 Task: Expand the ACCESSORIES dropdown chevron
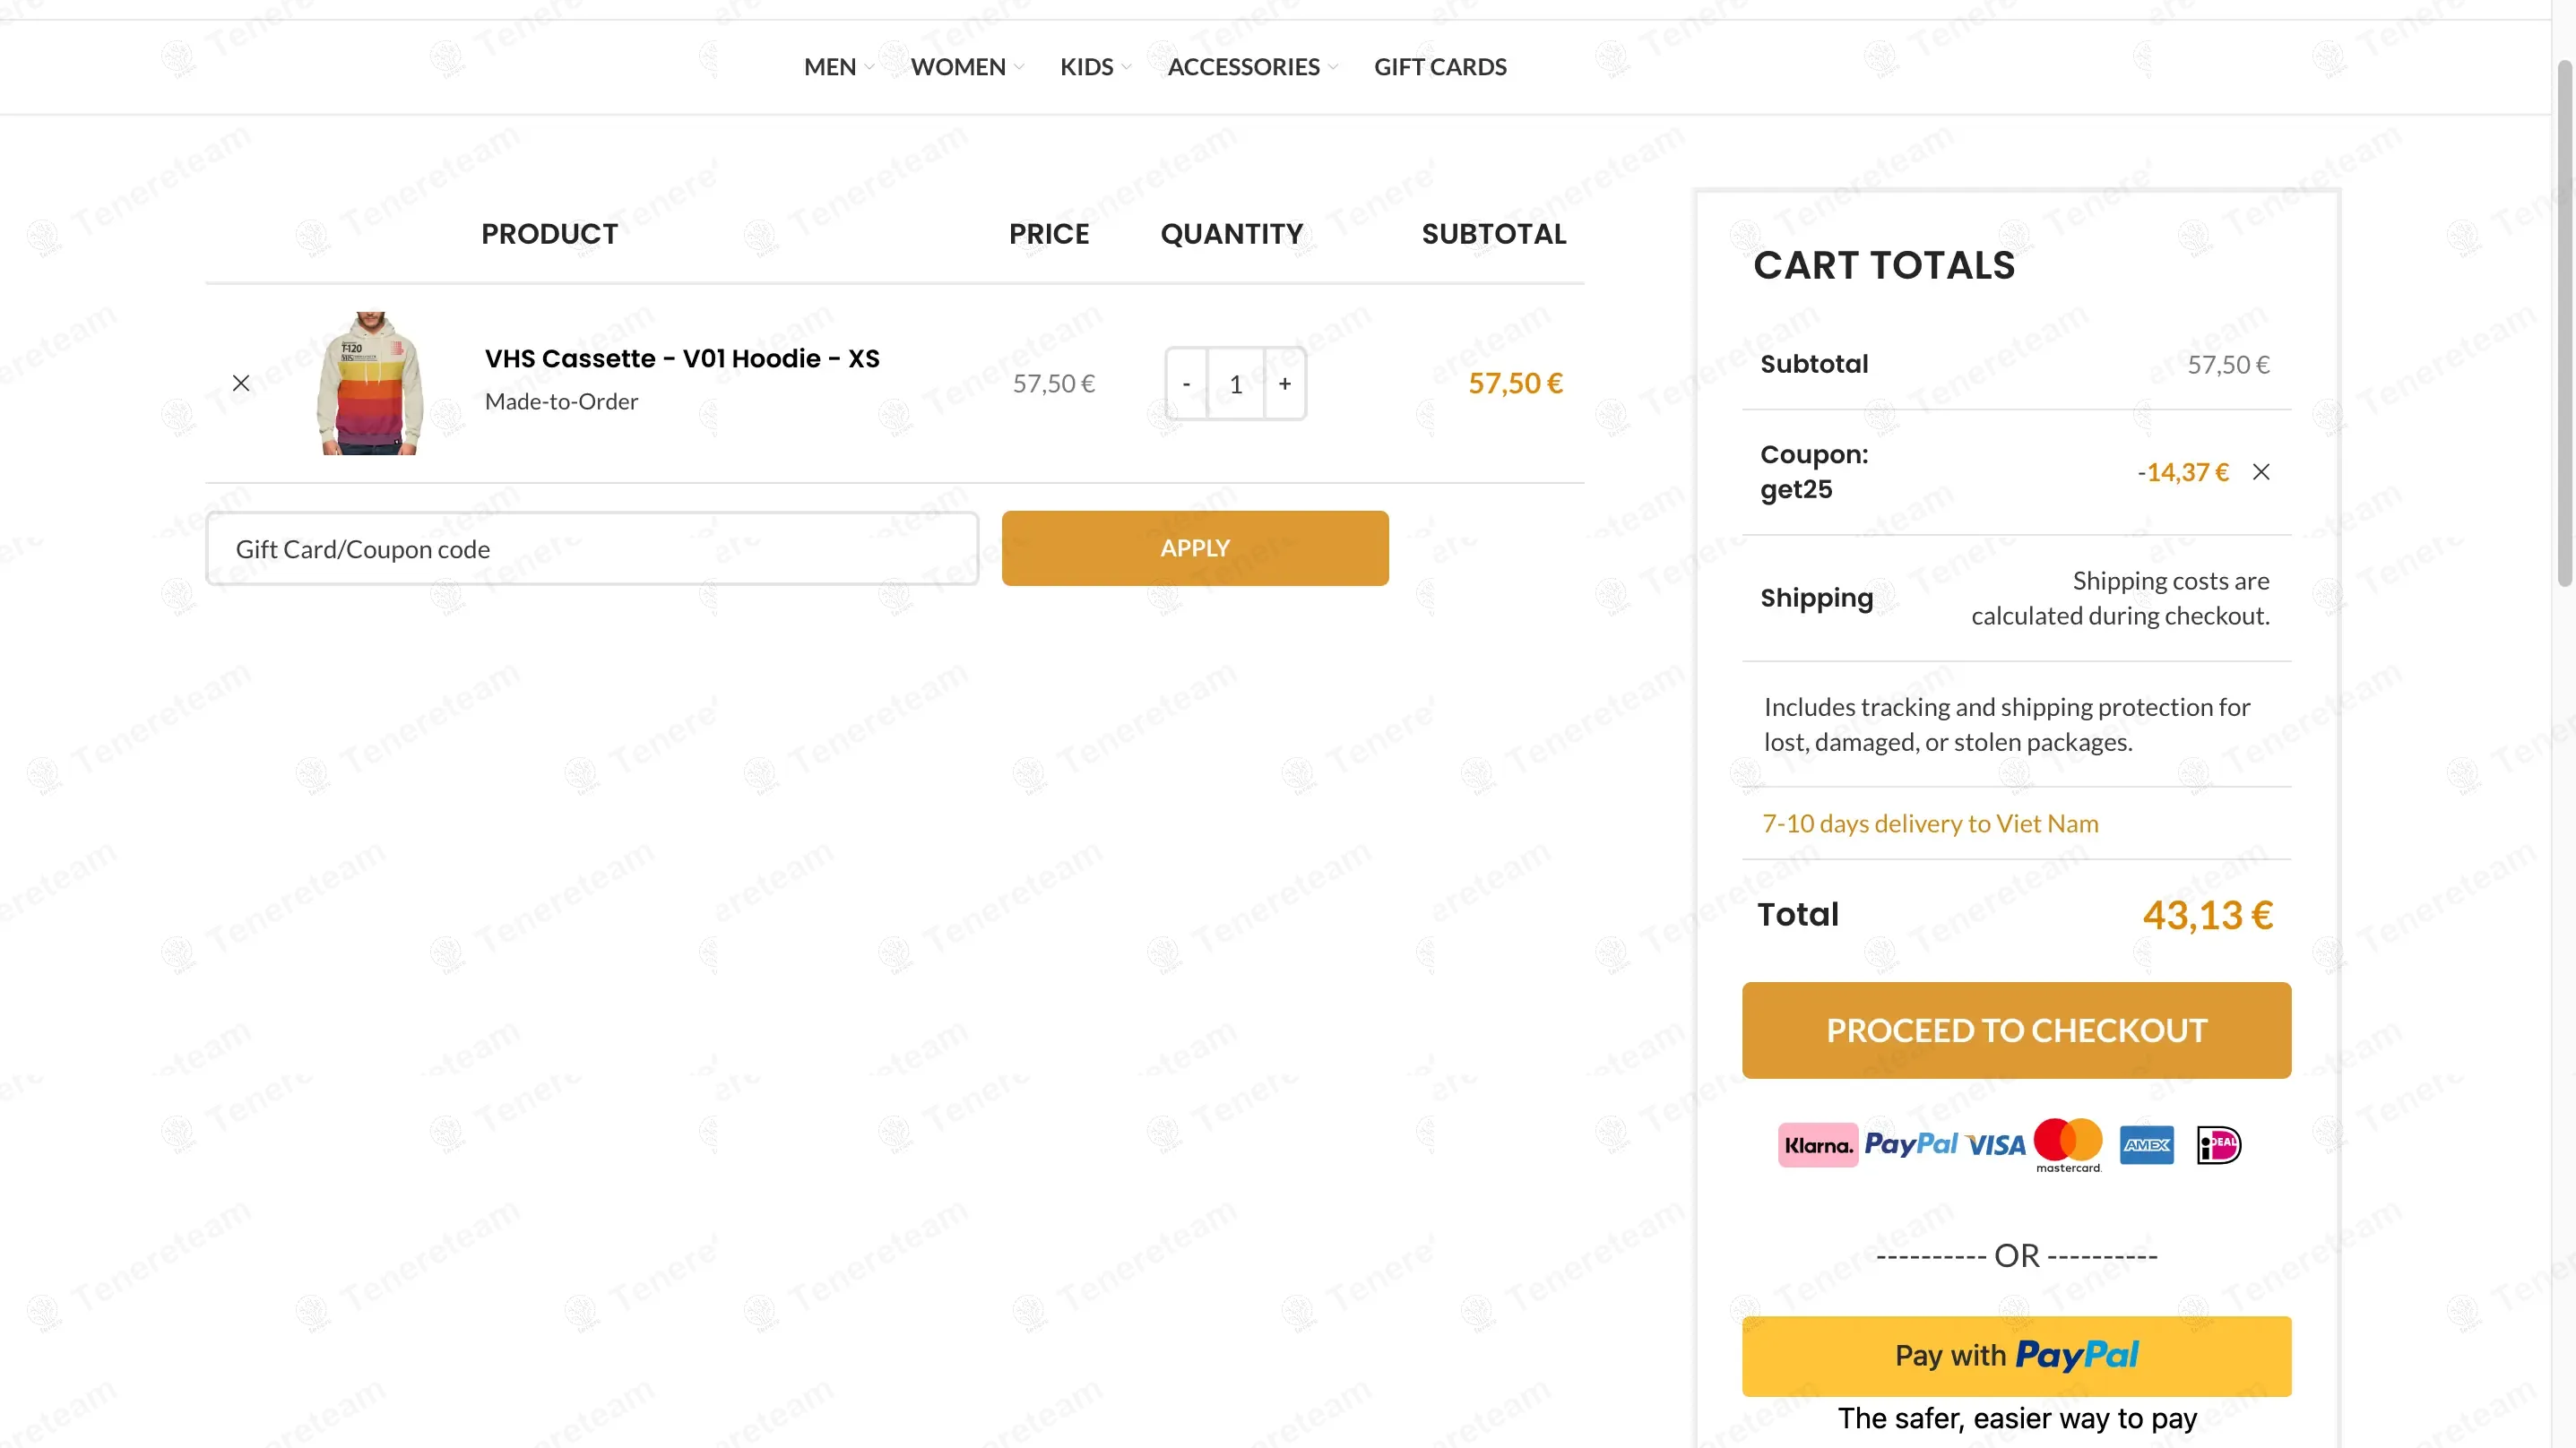tap(1332, 68)
